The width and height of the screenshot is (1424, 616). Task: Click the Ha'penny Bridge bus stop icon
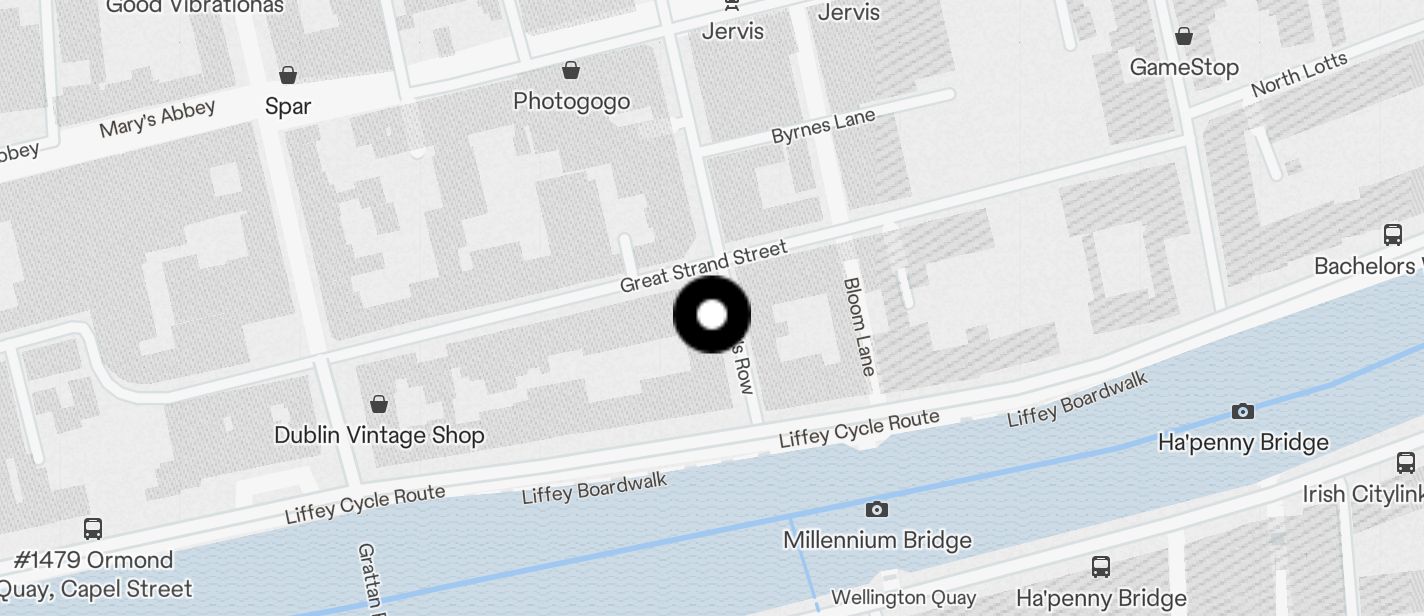coord(1101,567)
